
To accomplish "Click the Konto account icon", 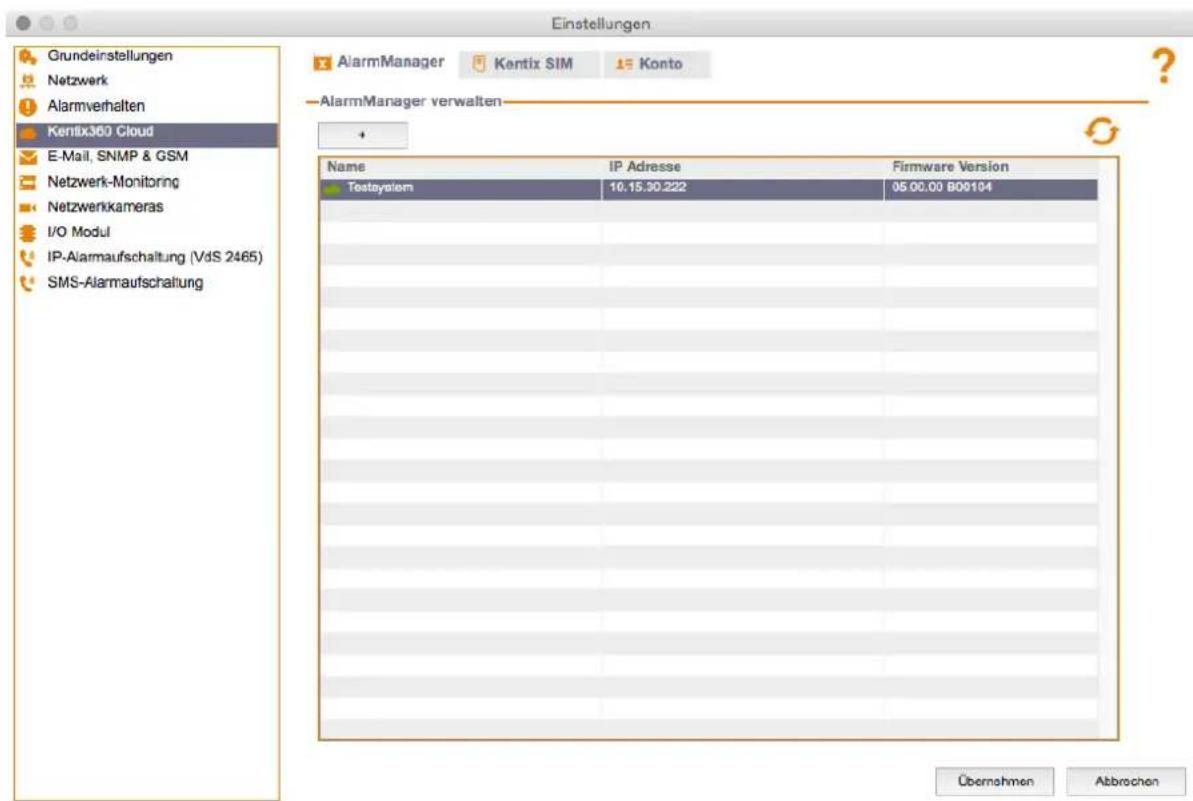I will [x=624, y=64].
